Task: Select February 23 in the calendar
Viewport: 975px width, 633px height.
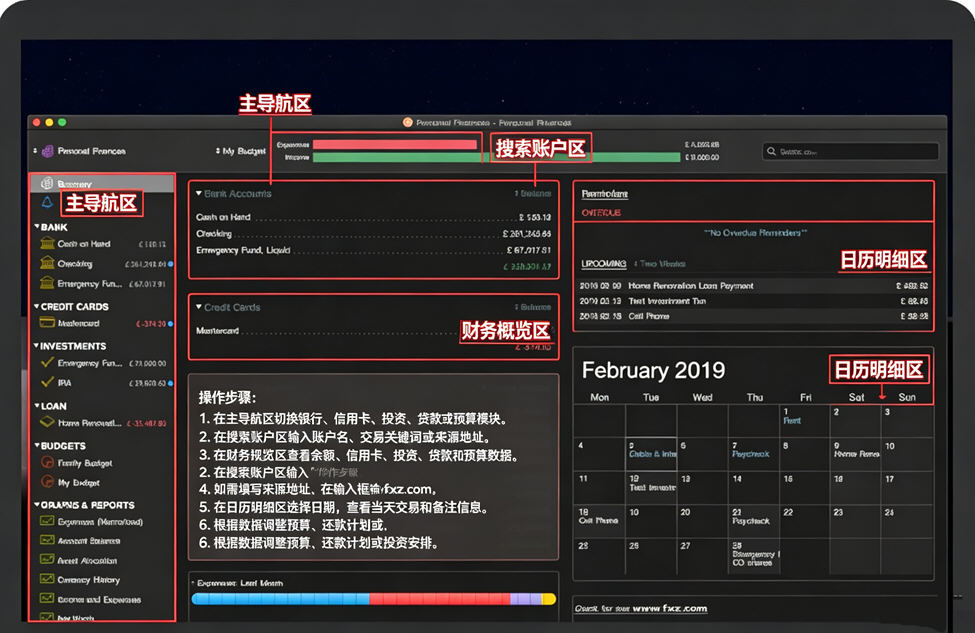Action: click(856, 520)
